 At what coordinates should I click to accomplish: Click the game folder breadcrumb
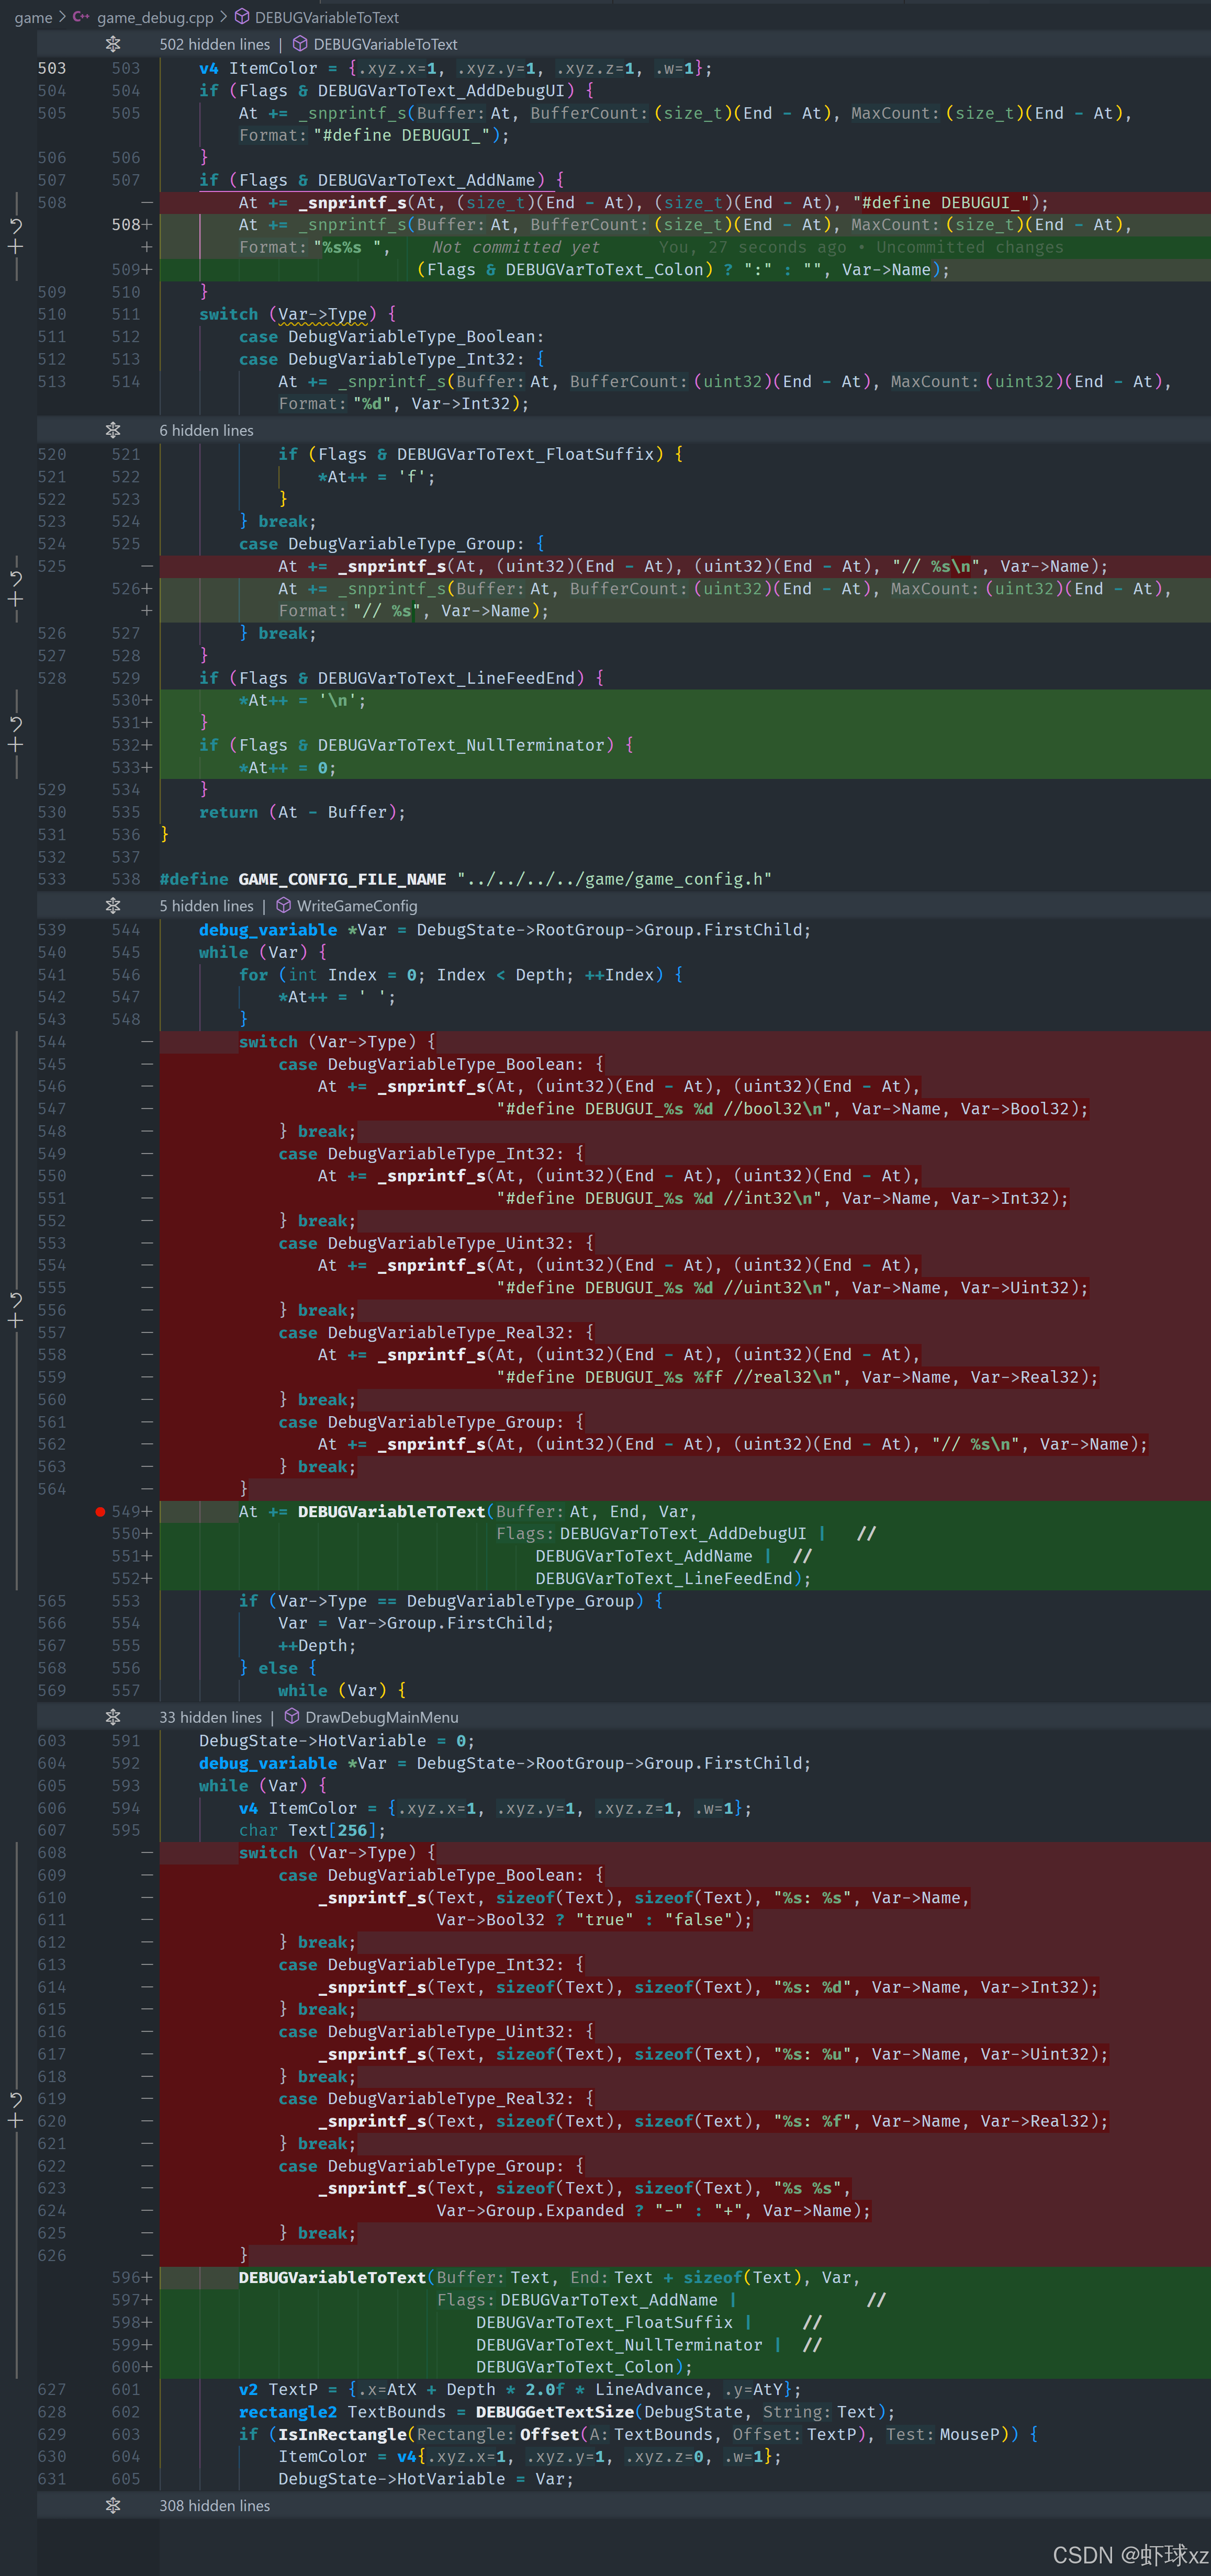pos(33,17)
